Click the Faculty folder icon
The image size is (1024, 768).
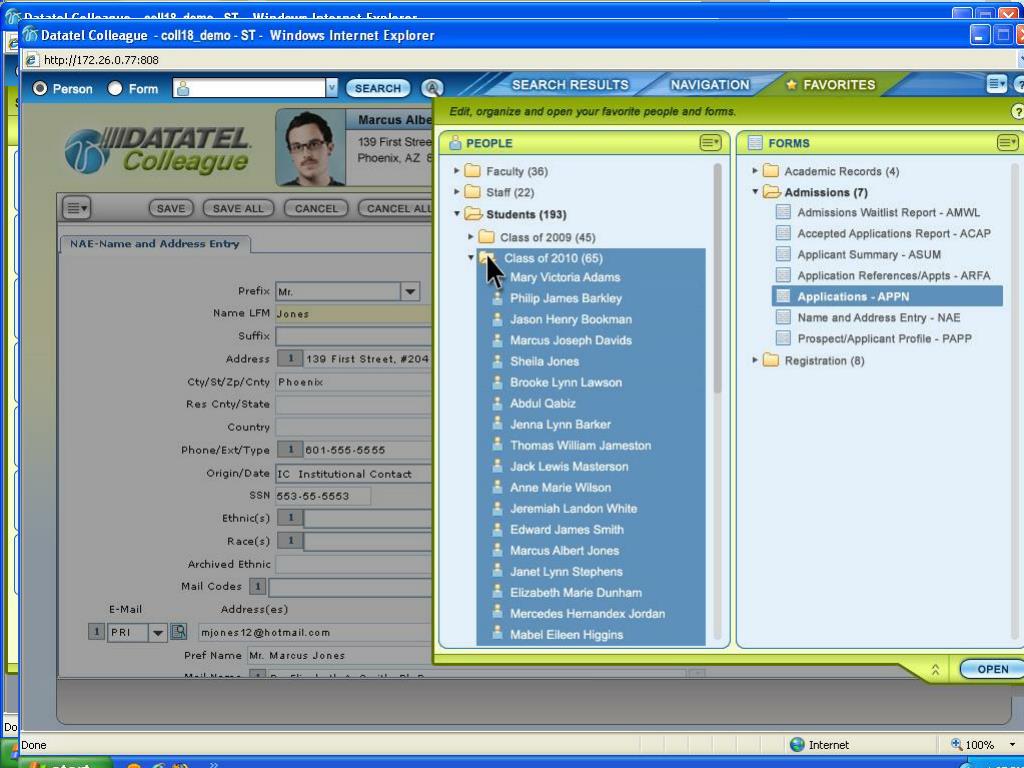472,170
